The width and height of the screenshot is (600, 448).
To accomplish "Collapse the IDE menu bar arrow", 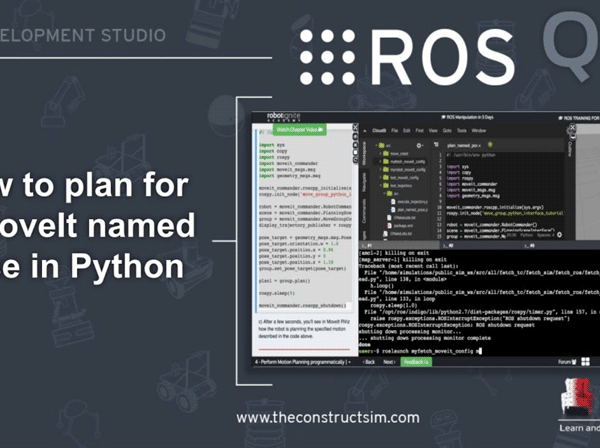I will [x=365, y=131].
